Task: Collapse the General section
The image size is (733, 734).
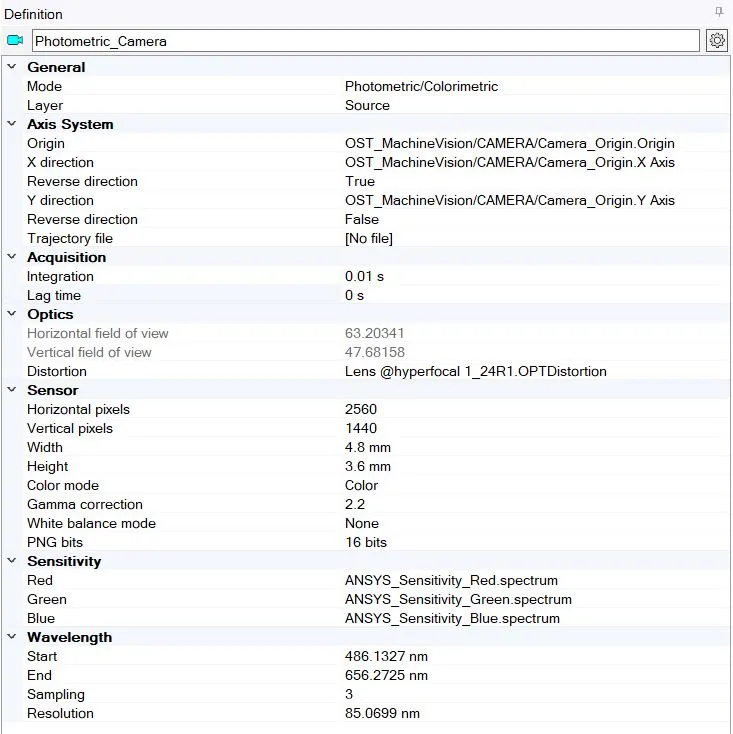Action: pos(12,67)
